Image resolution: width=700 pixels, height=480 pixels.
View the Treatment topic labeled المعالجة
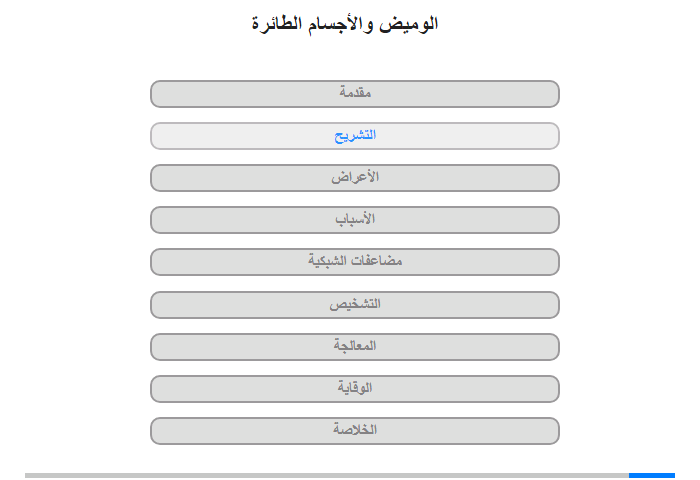coord(354,346)
